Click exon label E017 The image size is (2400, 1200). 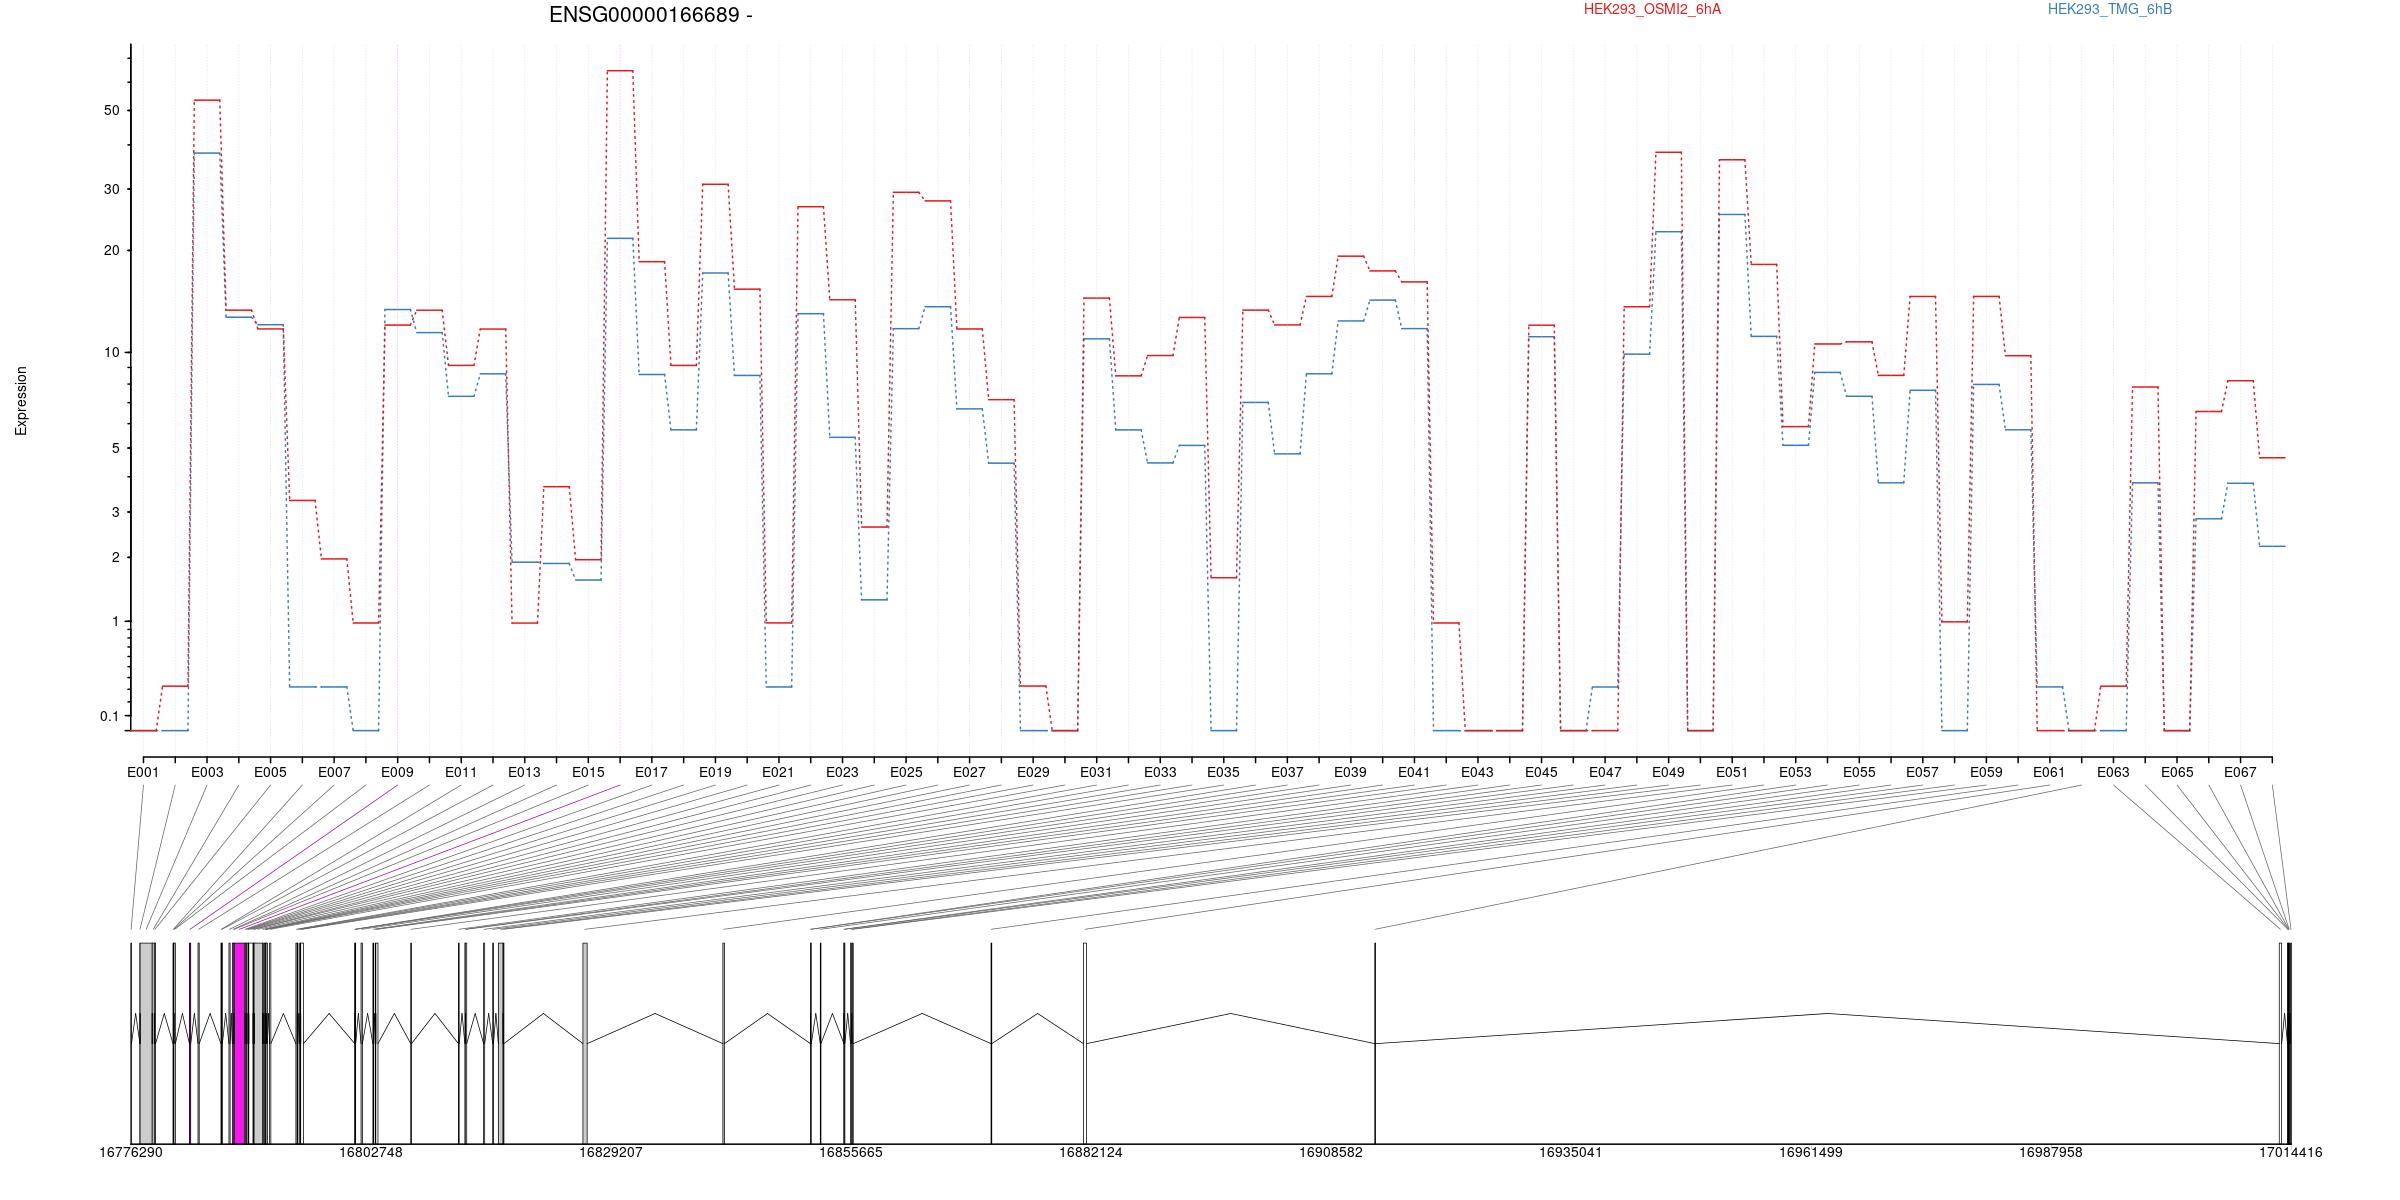click(x=651, y=772)
